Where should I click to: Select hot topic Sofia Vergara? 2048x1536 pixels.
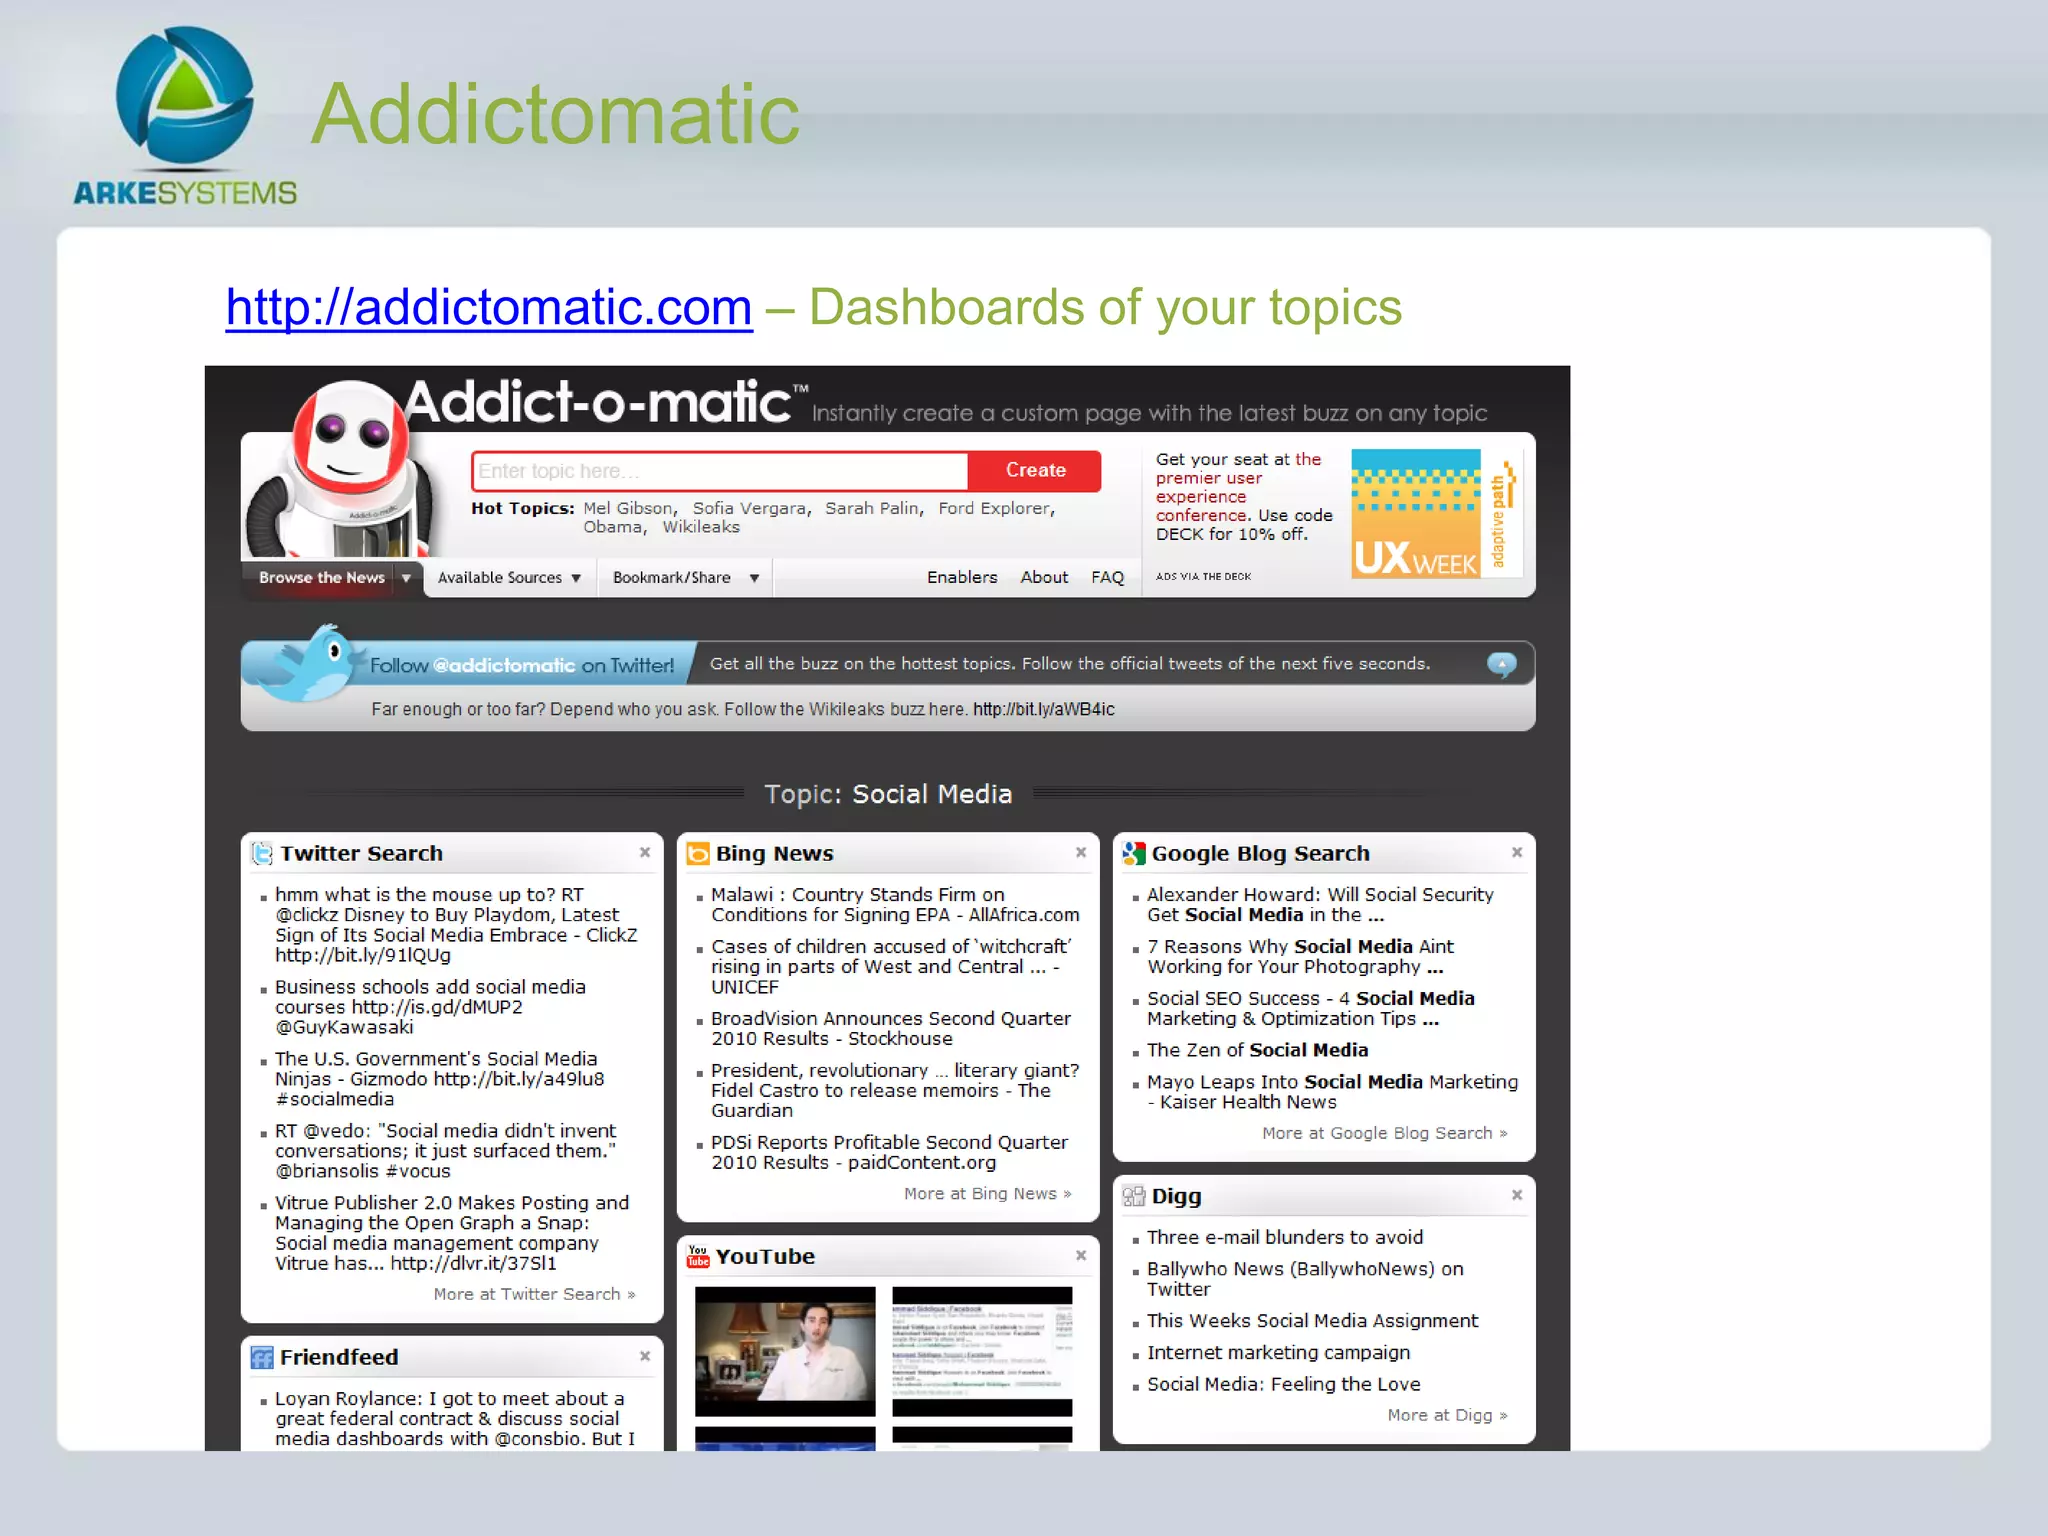pyautogui.click(x=751, y=508)
